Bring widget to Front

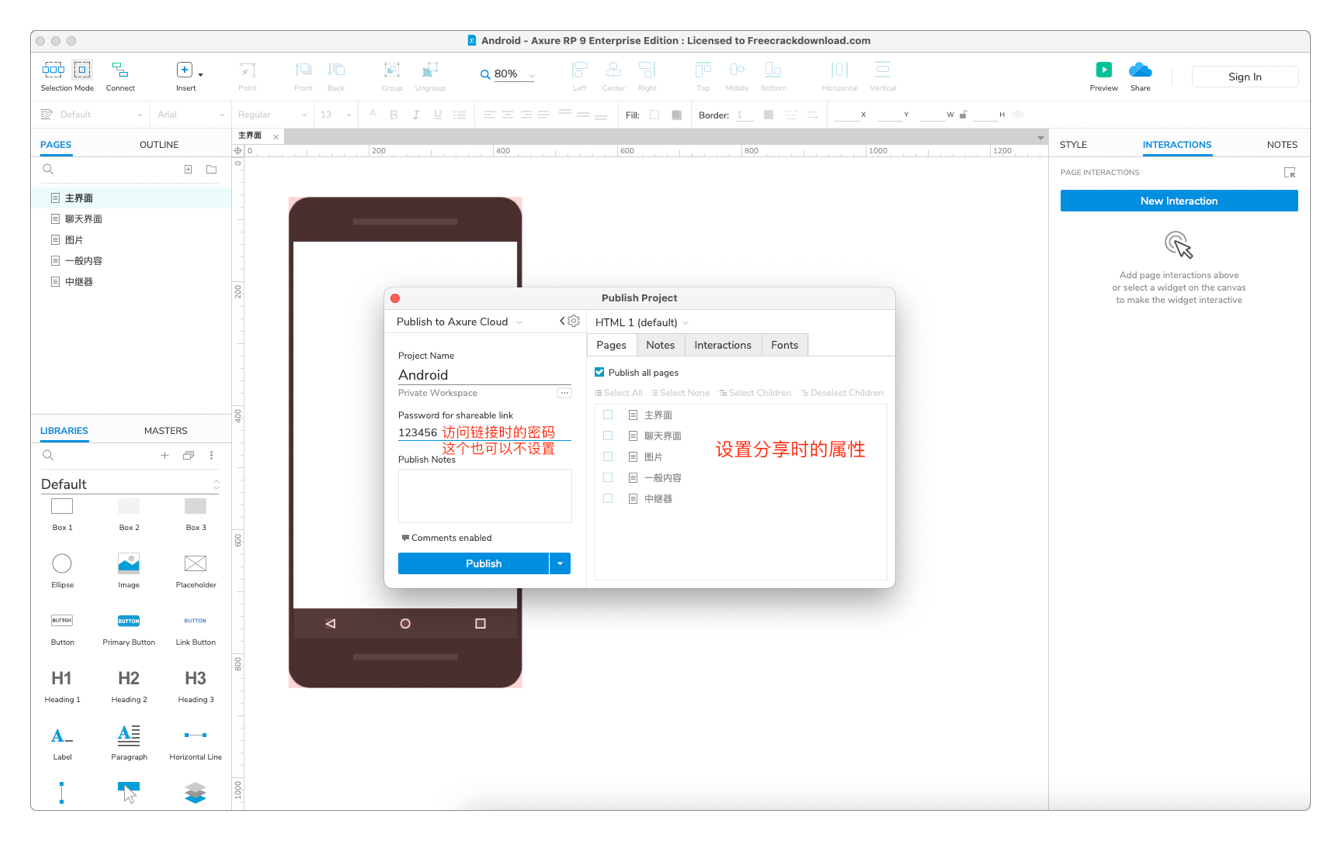[303, 70]
